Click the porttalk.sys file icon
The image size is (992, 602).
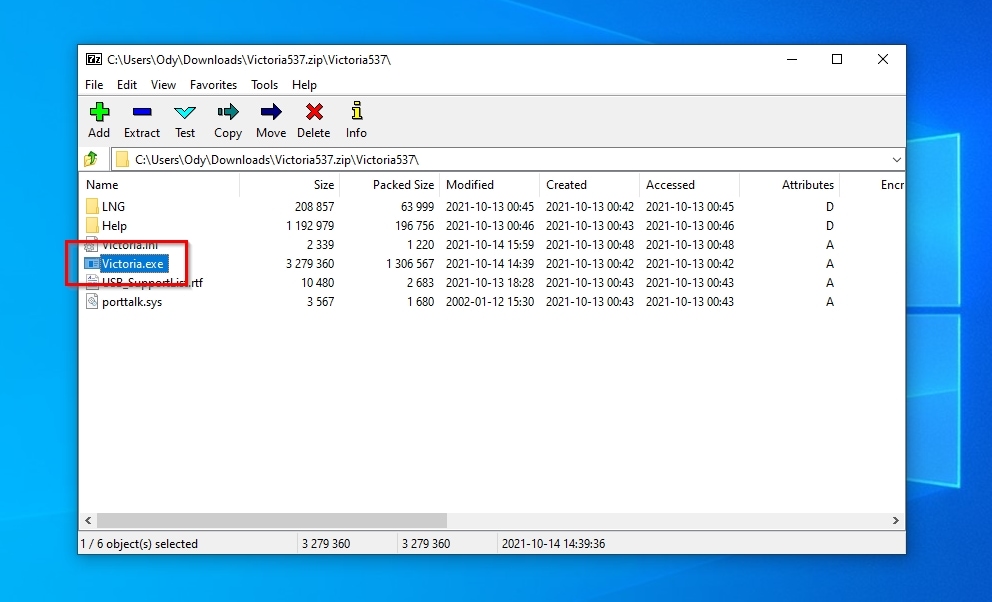coord(92,302)
